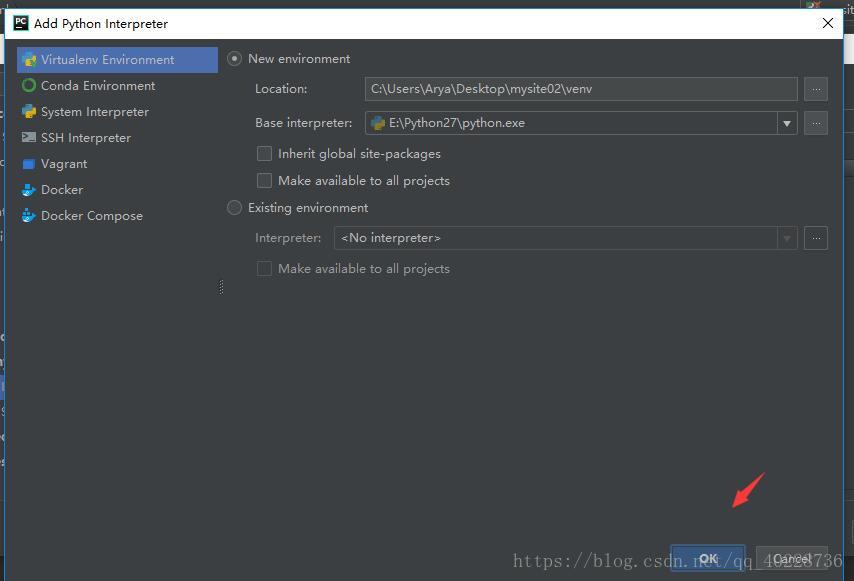Select Docker Compose option
The width and height of the screenshot is (854, 581).
117,216
